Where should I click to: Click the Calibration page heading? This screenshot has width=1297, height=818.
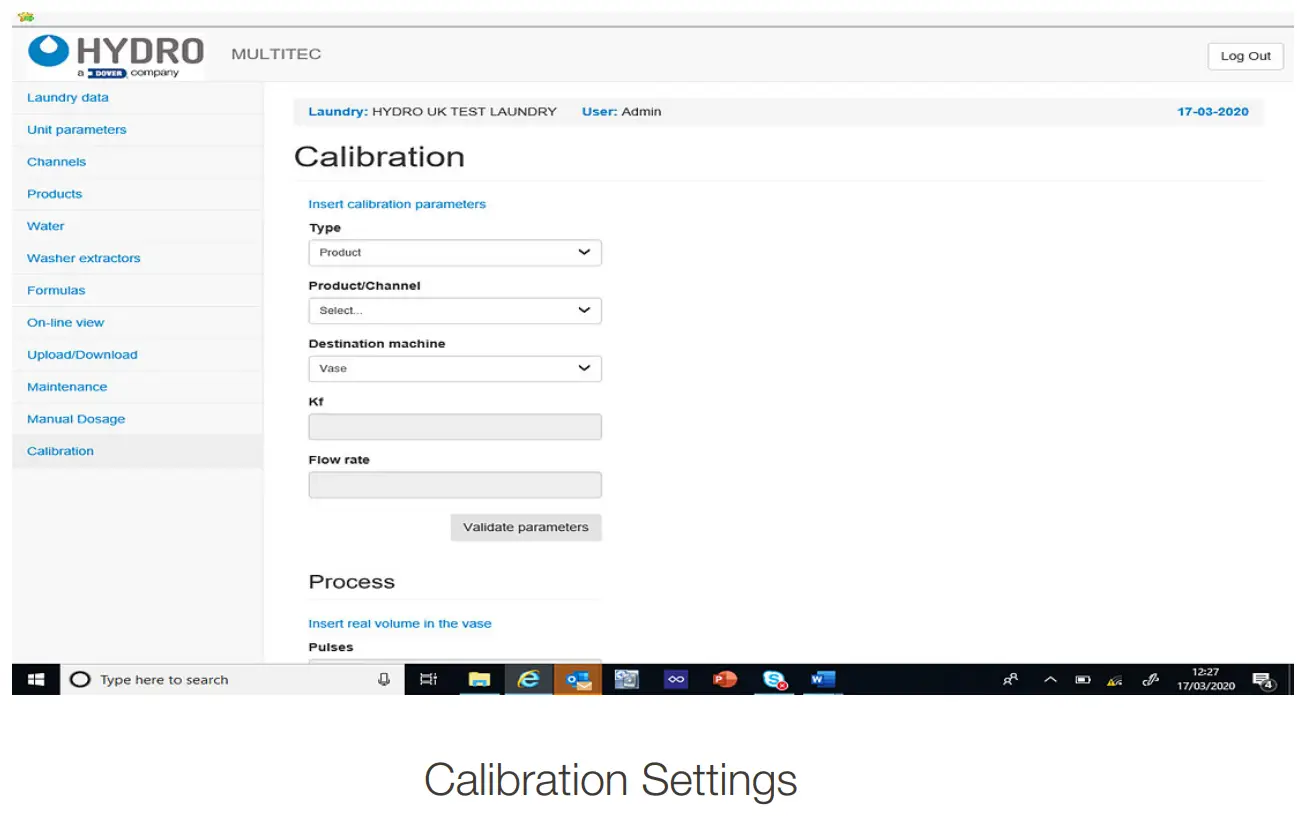click(379, 157)
